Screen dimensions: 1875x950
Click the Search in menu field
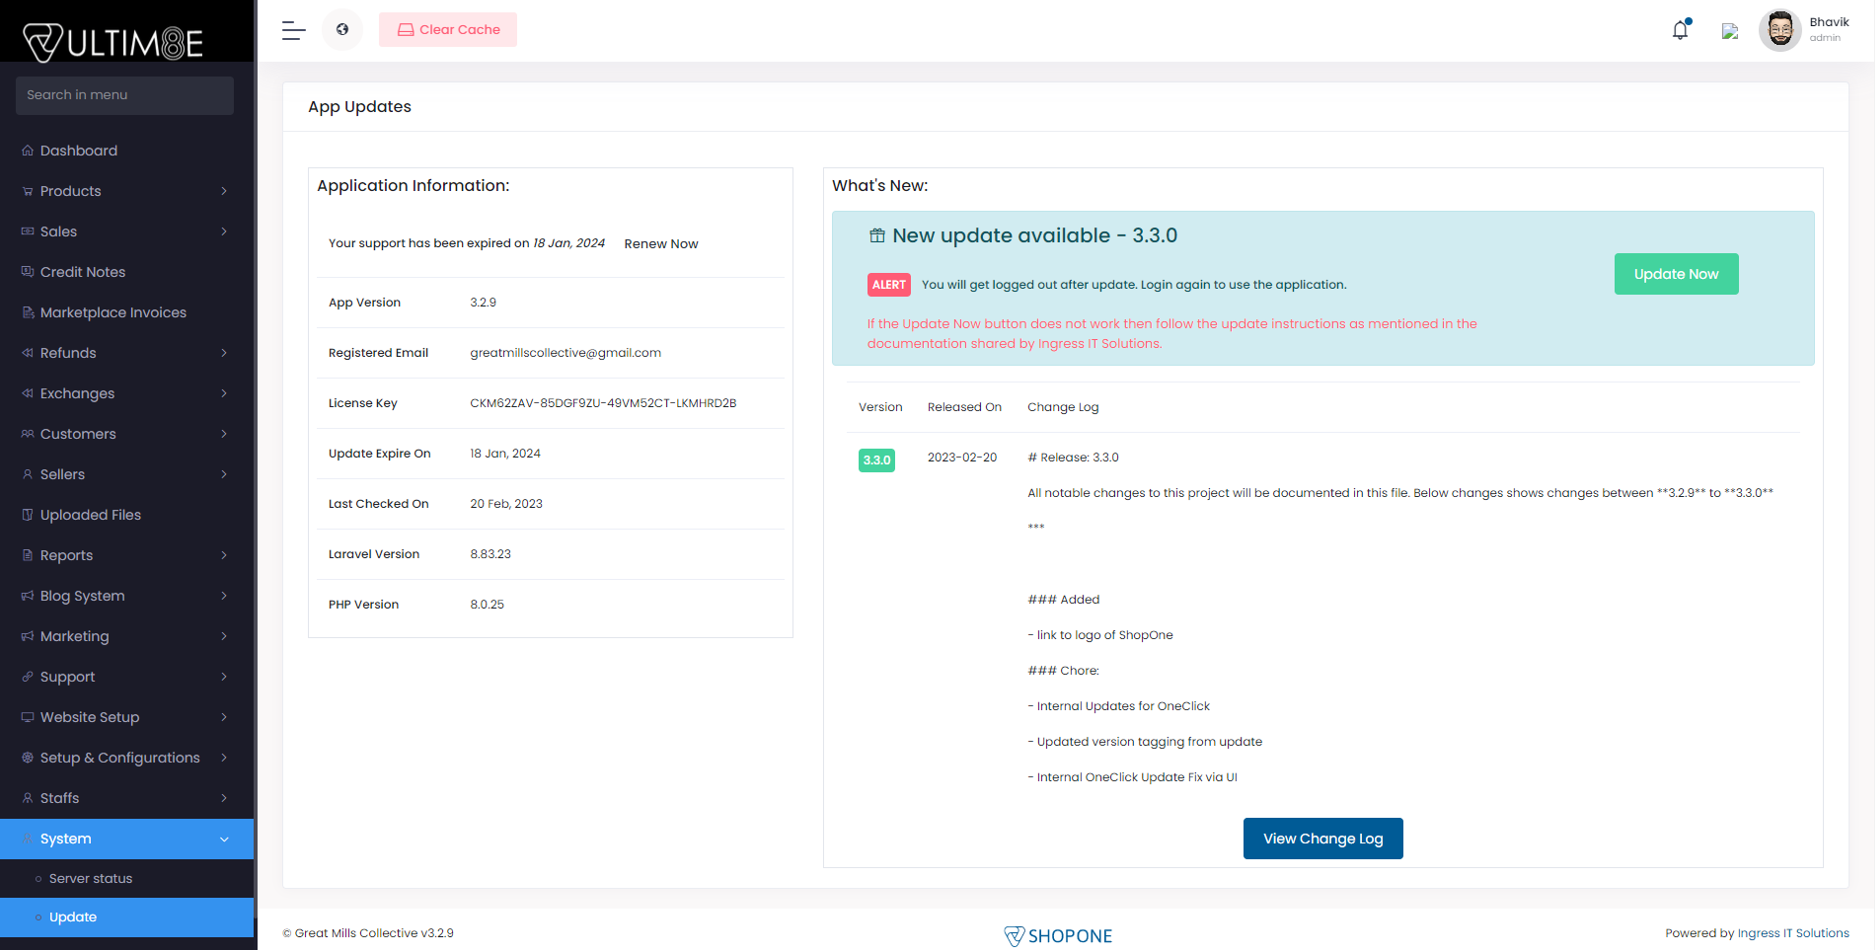124,95
